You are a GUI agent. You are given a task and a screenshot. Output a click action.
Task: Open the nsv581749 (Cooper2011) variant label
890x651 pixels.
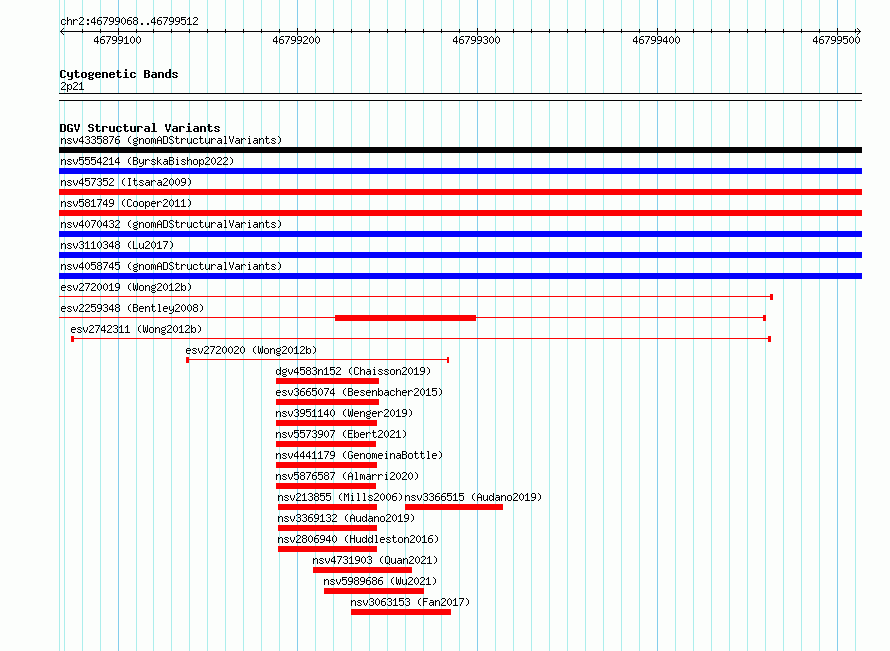[126, 203]
